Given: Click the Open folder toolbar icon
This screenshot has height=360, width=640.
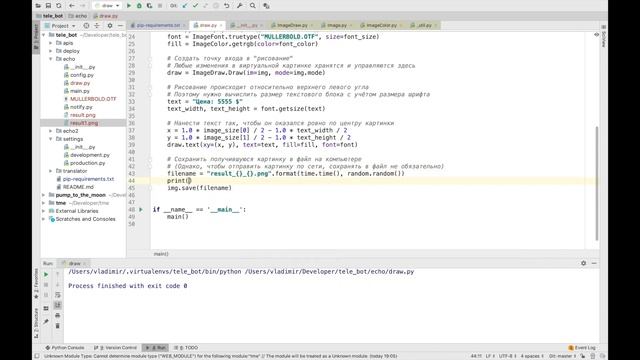Looking at the screenshot, I should pyautogui.click(x=38, y=6).
